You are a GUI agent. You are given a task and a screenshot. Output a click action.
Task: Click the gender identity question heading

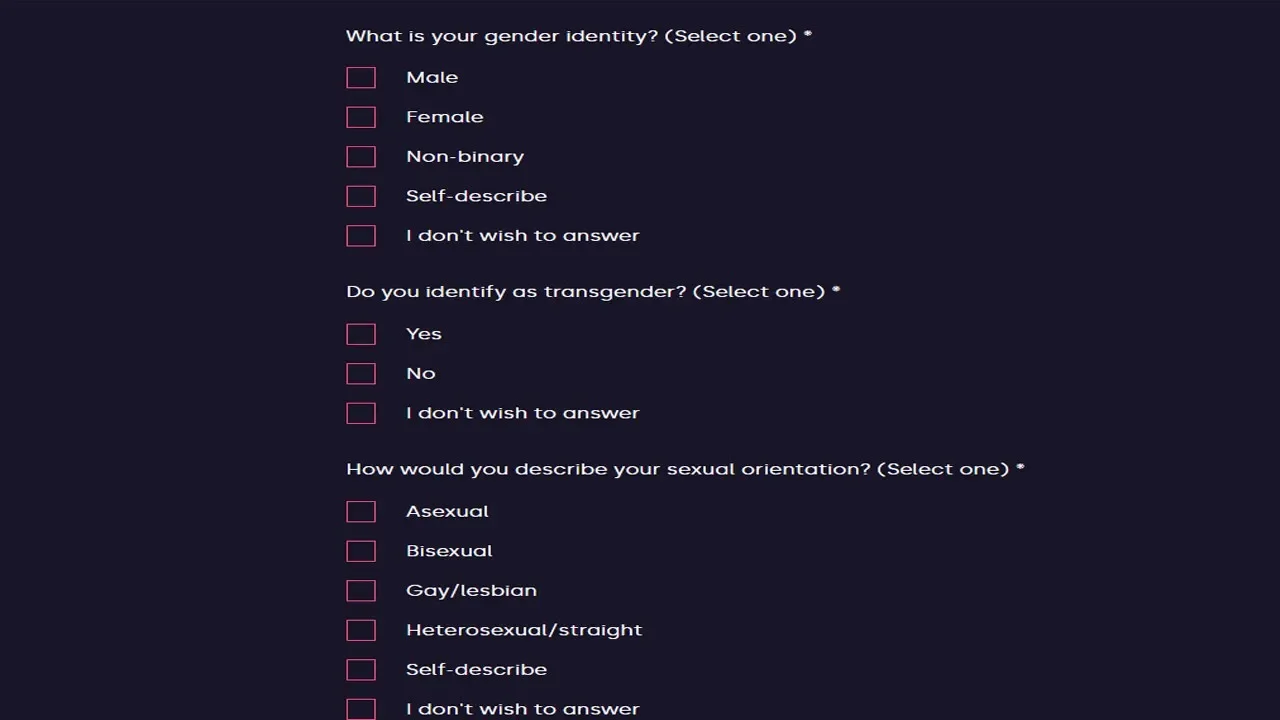coord(578,36)
